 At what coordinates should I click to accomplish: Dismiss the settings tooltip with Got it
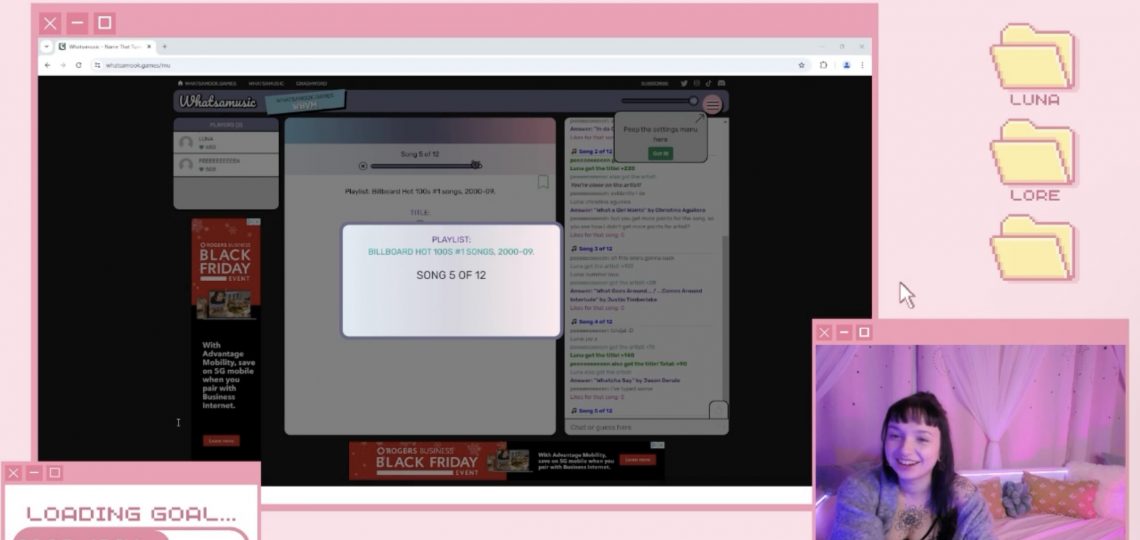click(x=660, y=153)
